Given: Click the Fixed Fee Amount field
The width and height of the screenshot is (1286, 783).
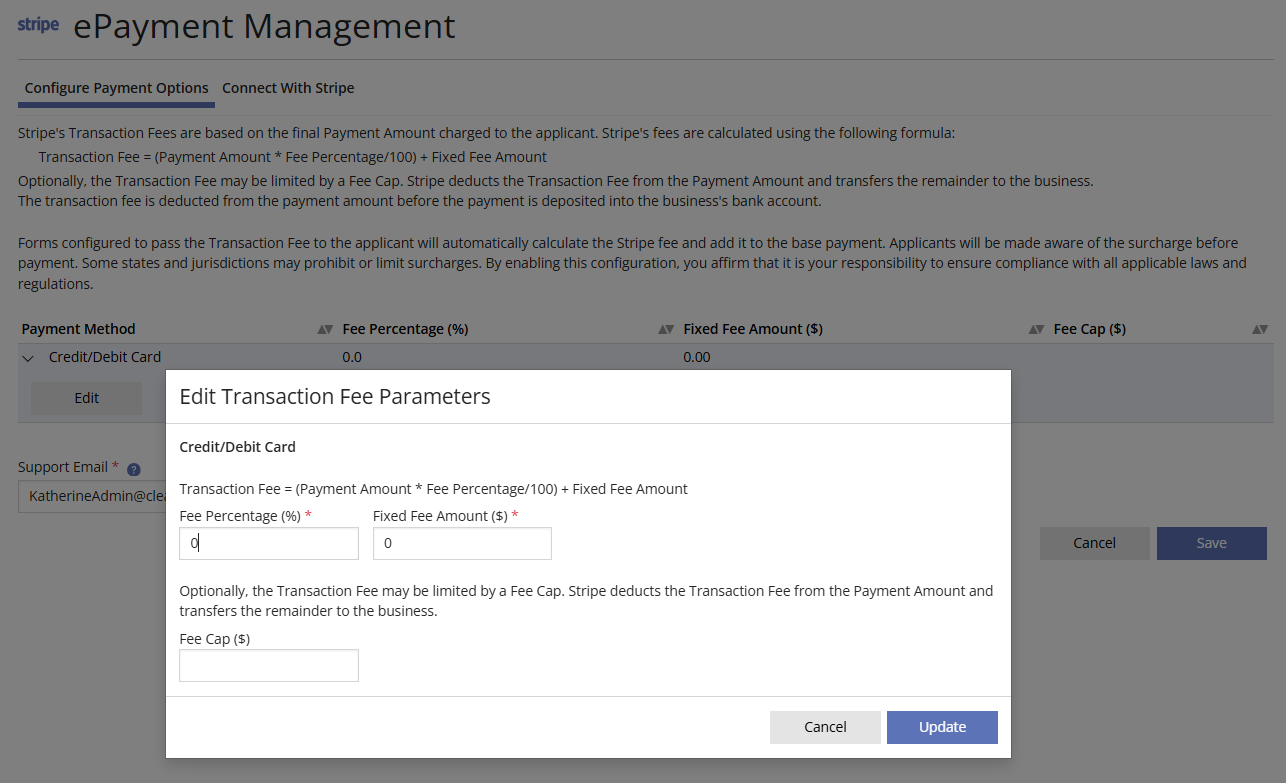Looking at the screenshot, I should tap(461, 543).
